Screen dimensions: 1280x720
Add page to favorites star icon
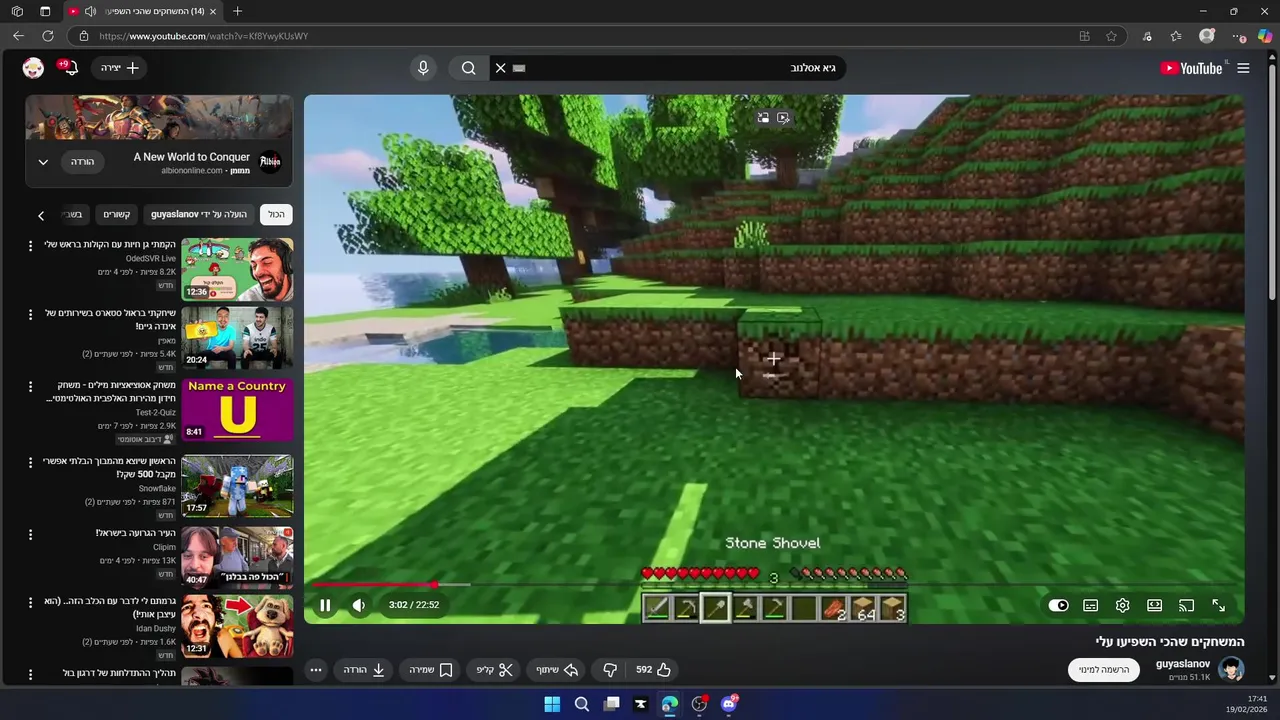pos(1111,36)
